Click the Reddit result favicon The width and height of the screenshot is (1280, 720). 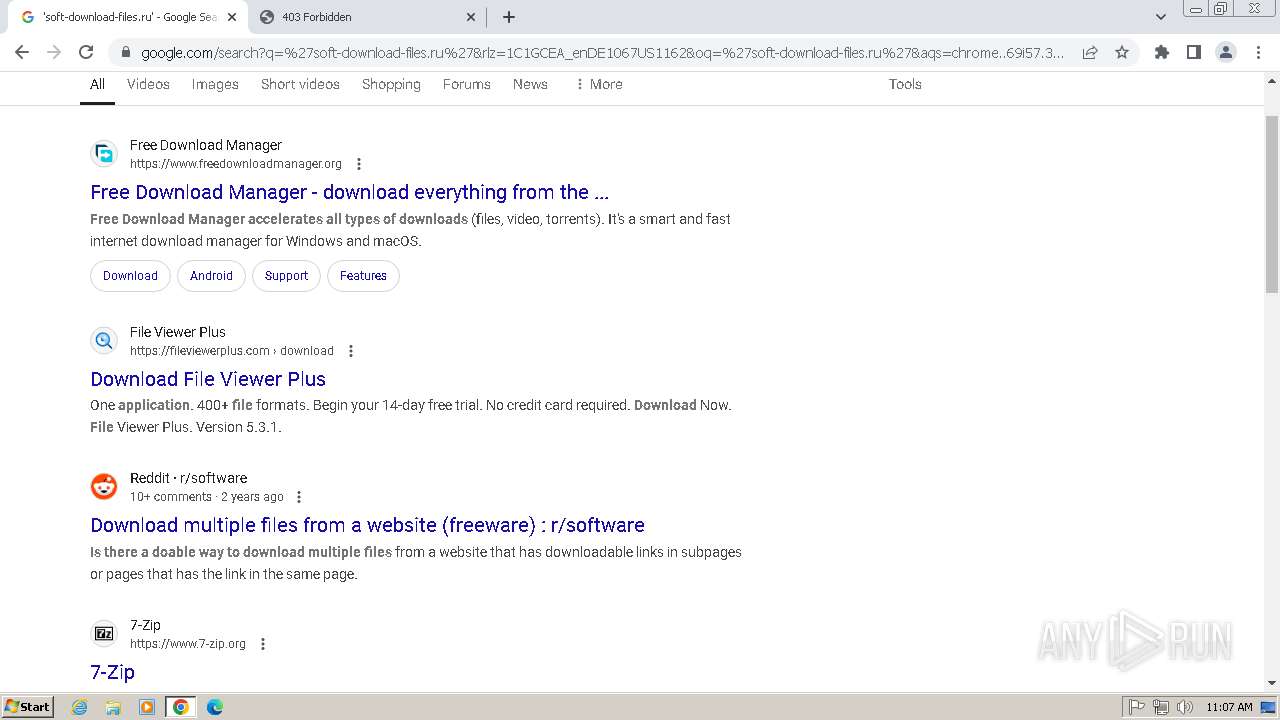[x=104, y=486]
